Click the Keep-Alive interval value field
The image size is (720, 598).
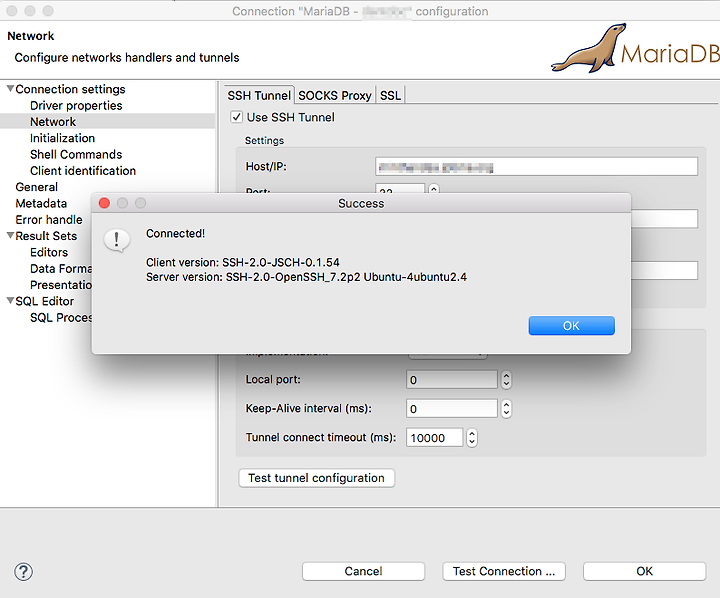[452, 408]
